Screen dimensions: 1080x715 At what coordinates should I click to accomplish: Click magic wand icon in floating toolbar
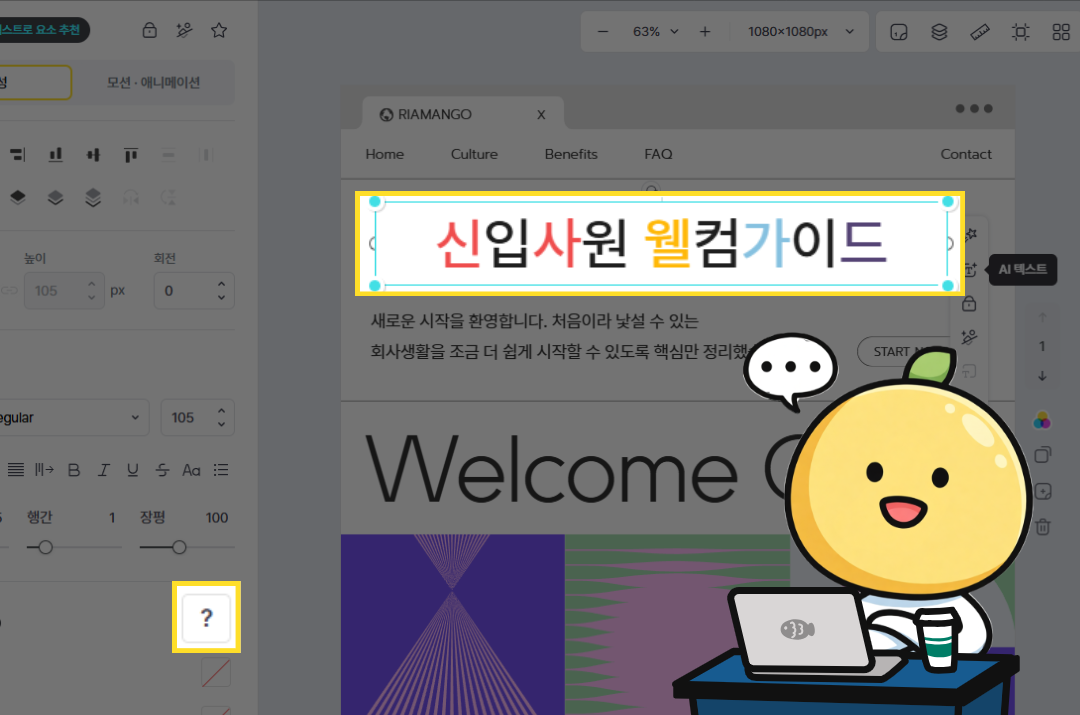pos(969,337)
